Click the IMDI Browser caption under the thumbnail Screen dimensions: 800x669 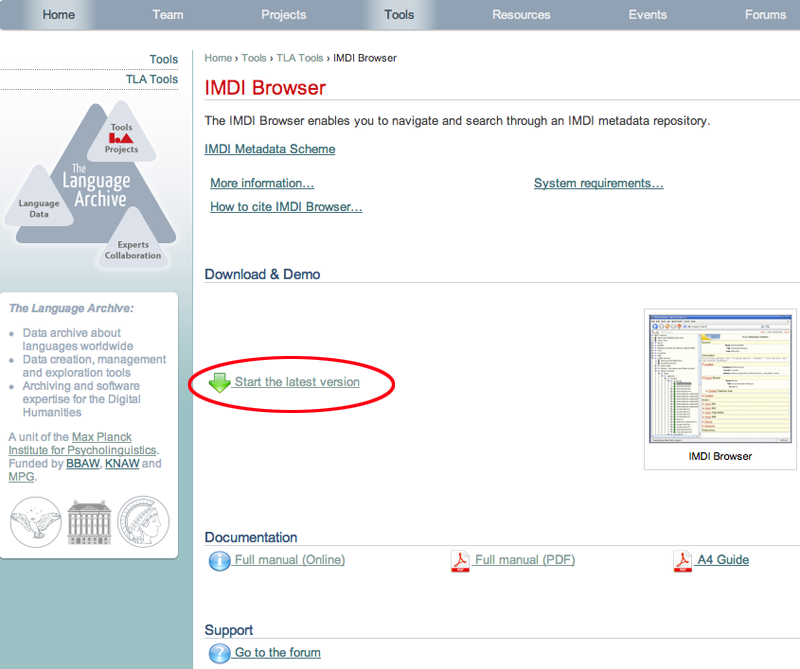[x=720, y=456]
